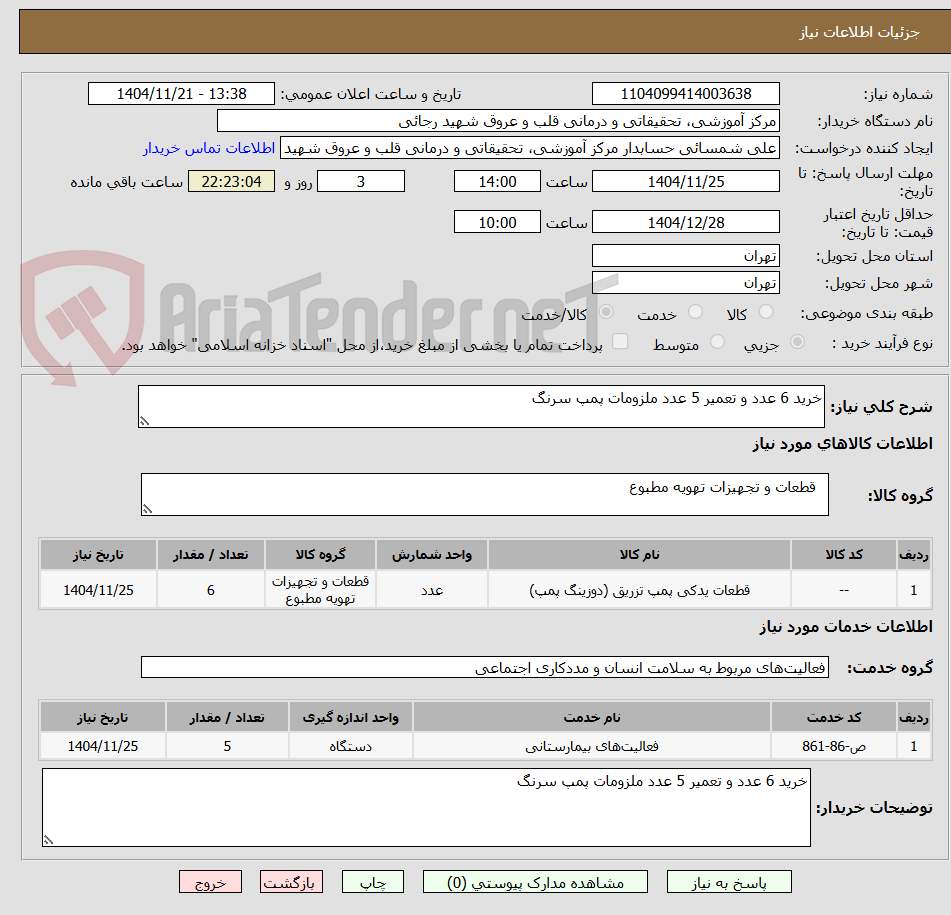The height and width of the screenshot is (915, 951).
Task: Click the پاسخ به نیاز button
Action: 728,882
